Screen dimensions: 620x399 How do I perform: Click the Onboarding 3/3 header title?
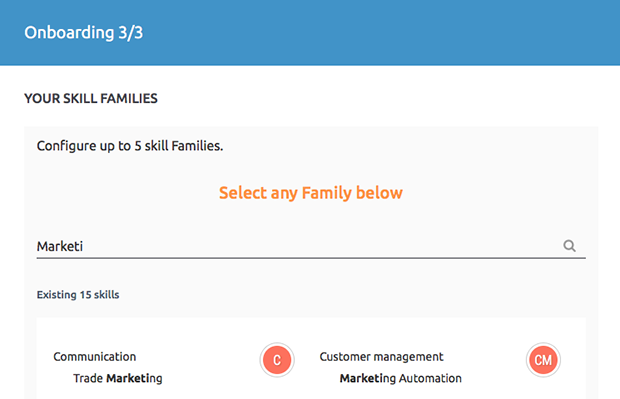coord(83,32)
